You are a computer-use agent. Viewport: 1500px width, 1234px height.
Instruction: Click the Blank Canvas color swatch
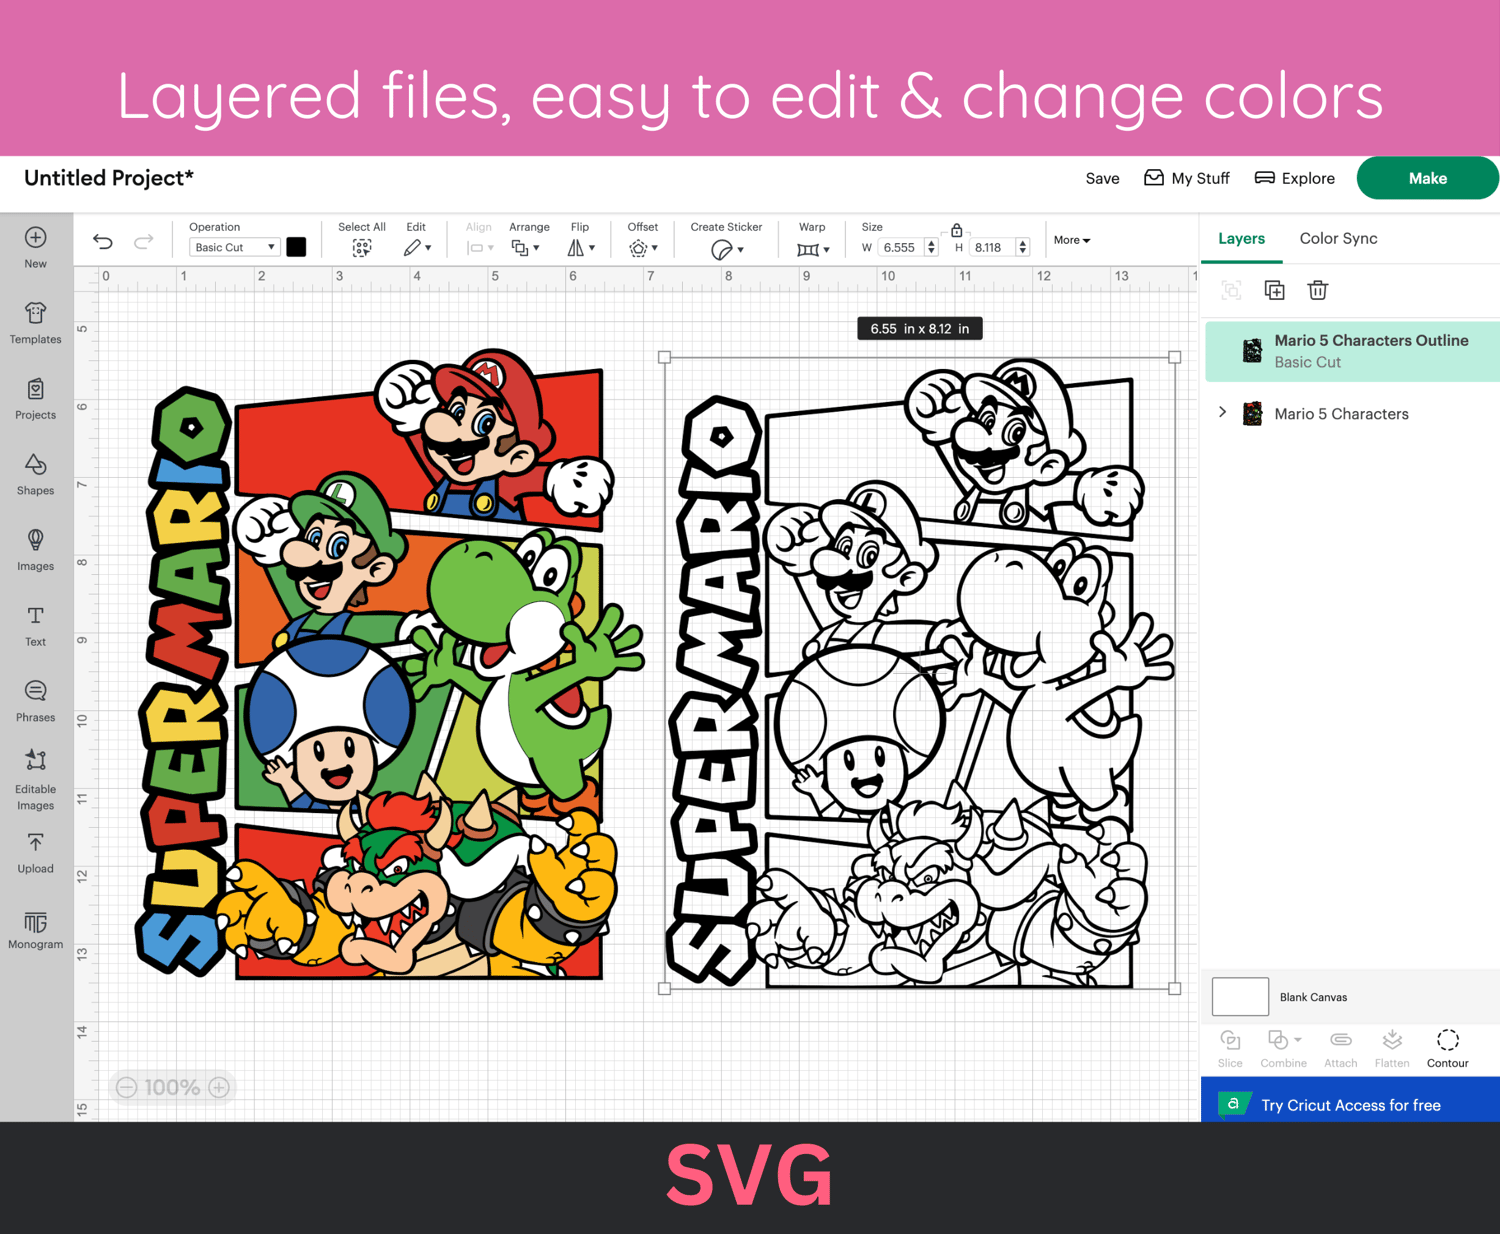coord(1240,997)
